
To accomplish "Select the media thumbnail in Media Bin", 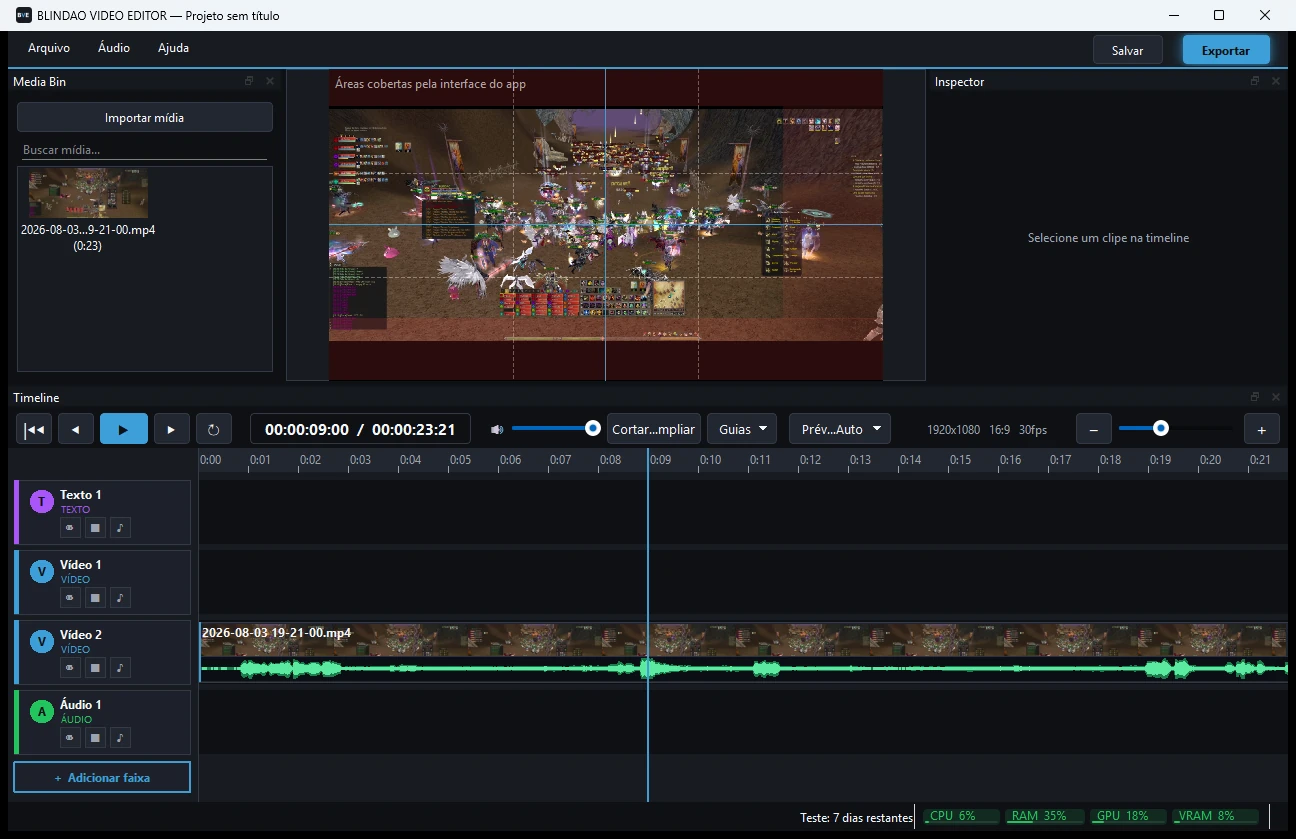I will [x=88, y=193].
